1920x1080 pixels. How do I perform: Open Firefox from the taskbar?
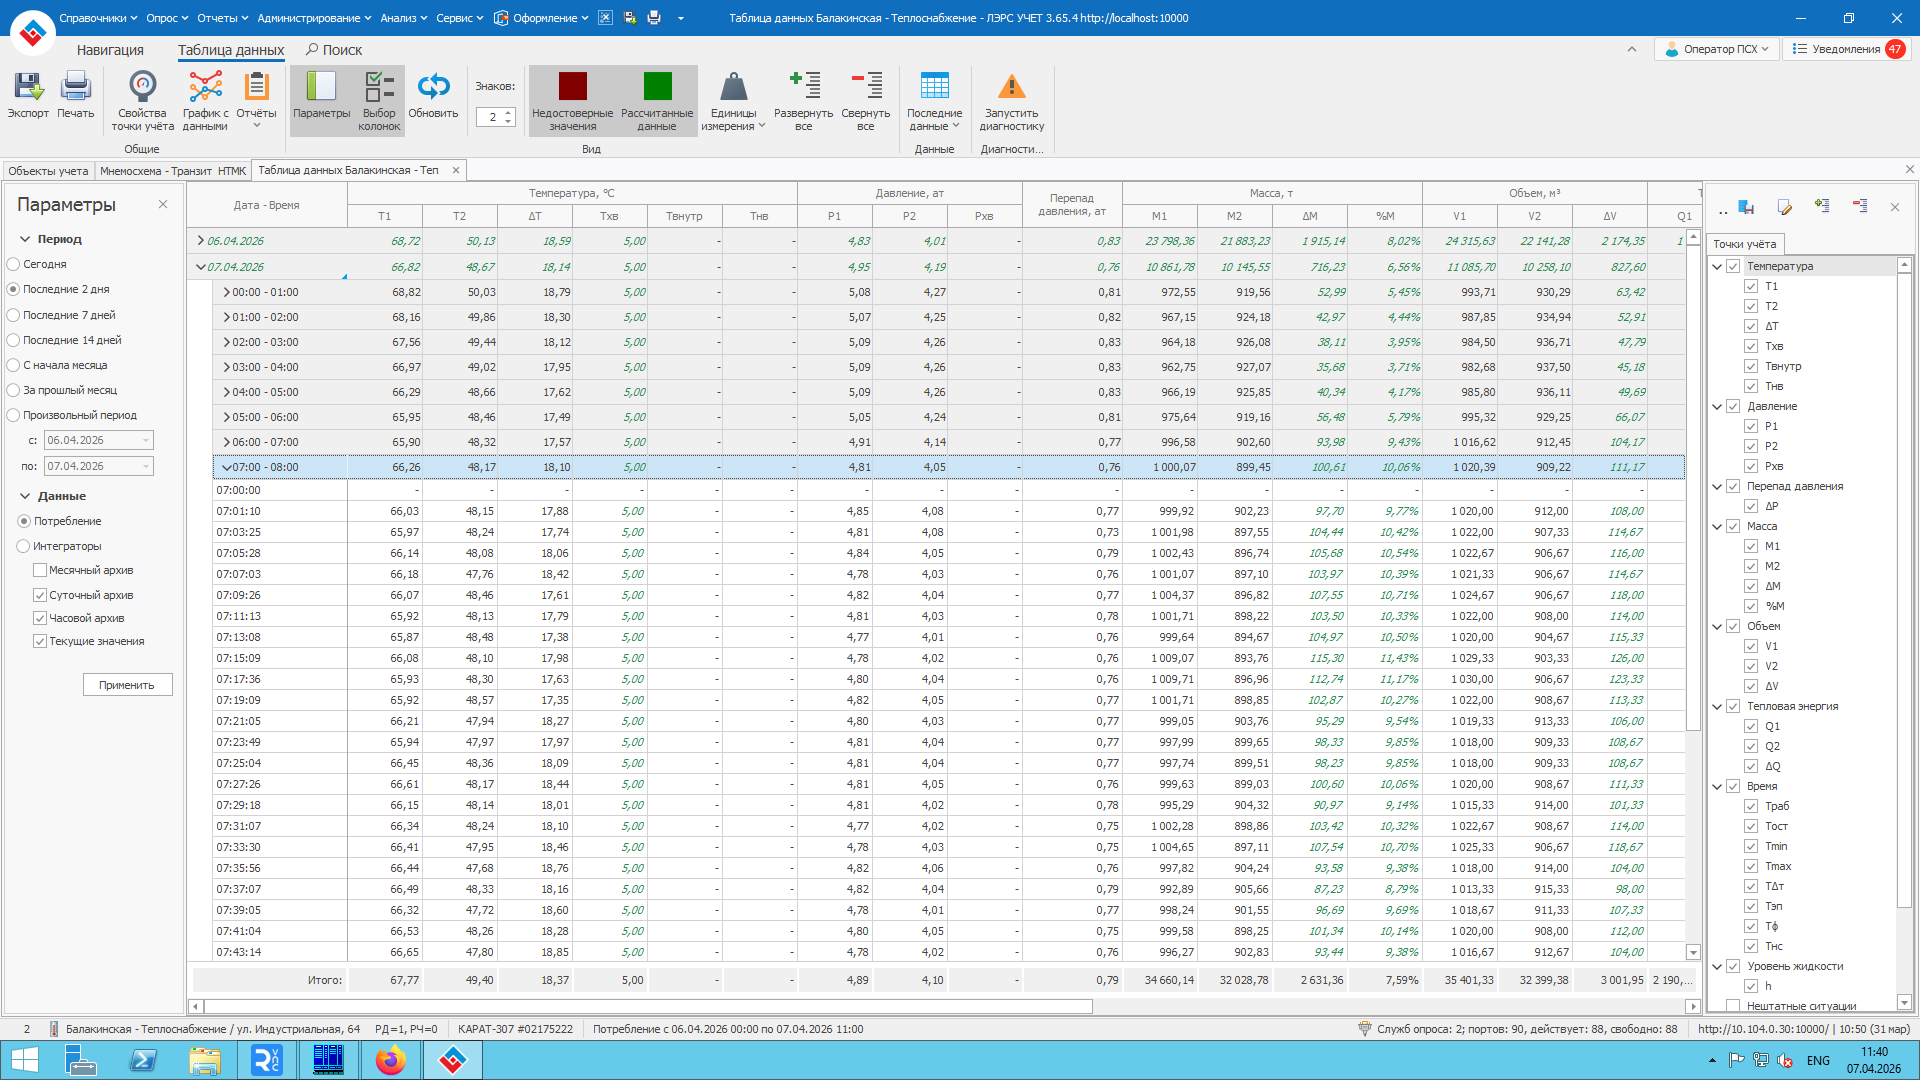pos(390,1060)
